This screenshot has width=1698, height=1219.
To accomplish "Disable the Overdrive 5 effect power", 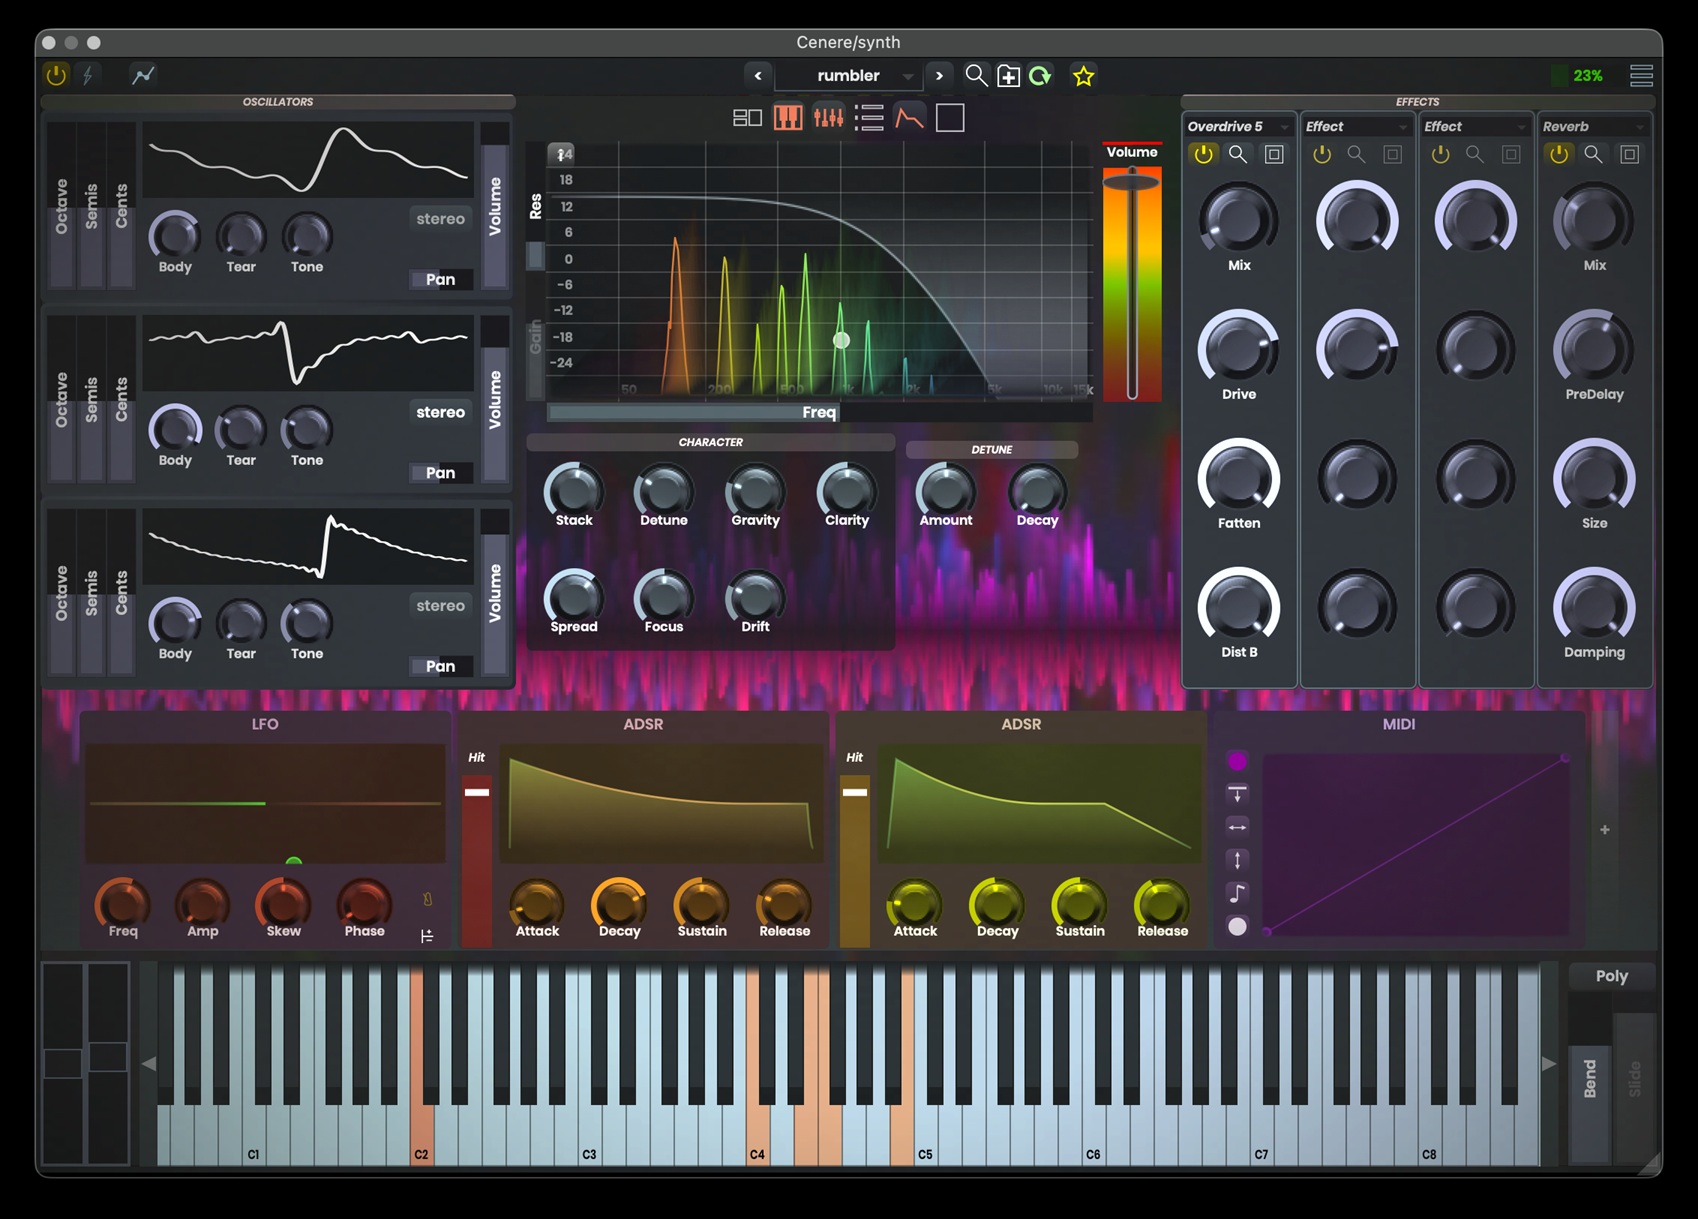I will pos(1203,154).
